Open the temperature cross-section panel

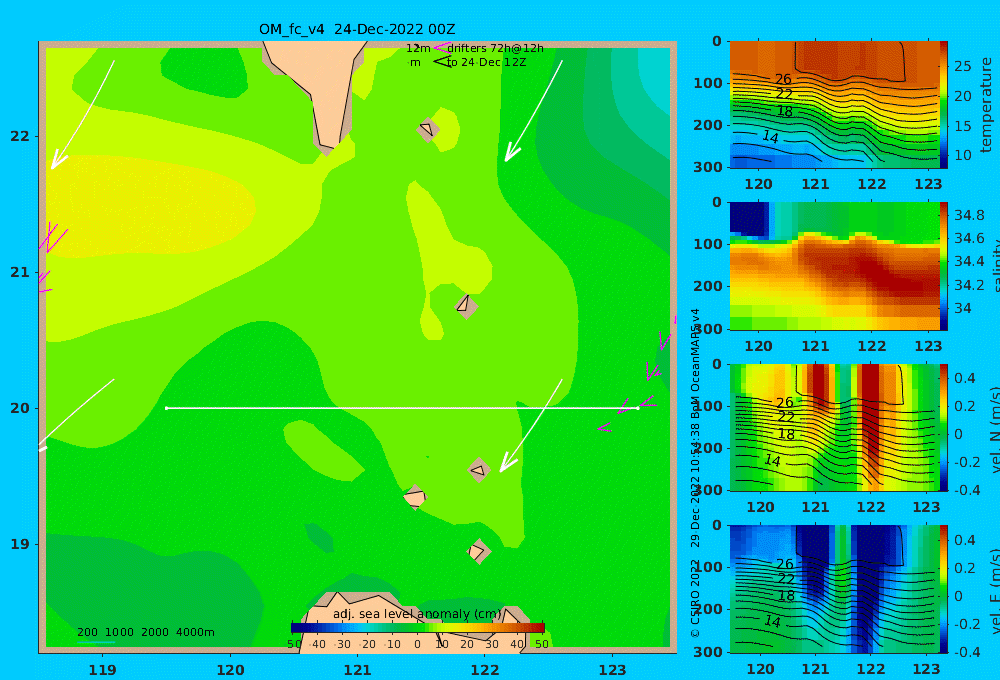(x=834, y=105)
